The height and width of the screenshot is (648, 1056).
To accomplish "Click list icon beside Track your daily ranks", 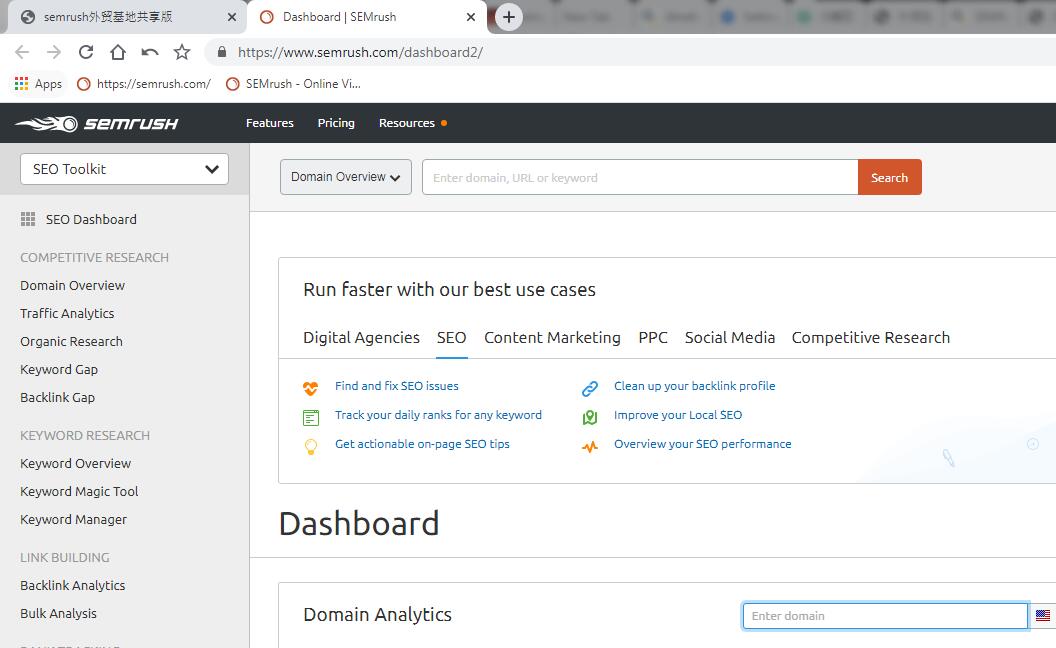I will coord(310,418).
